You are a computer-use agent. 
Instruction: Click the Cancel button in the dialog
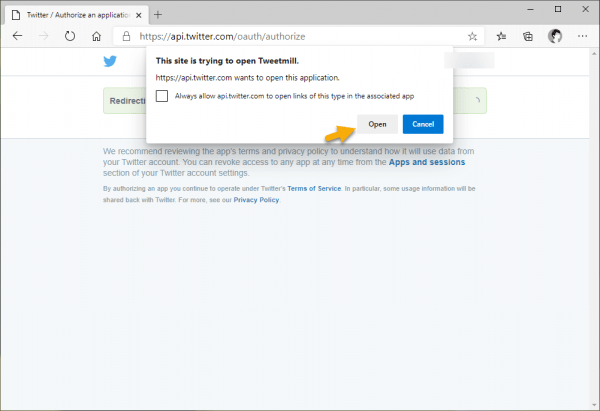423,124
